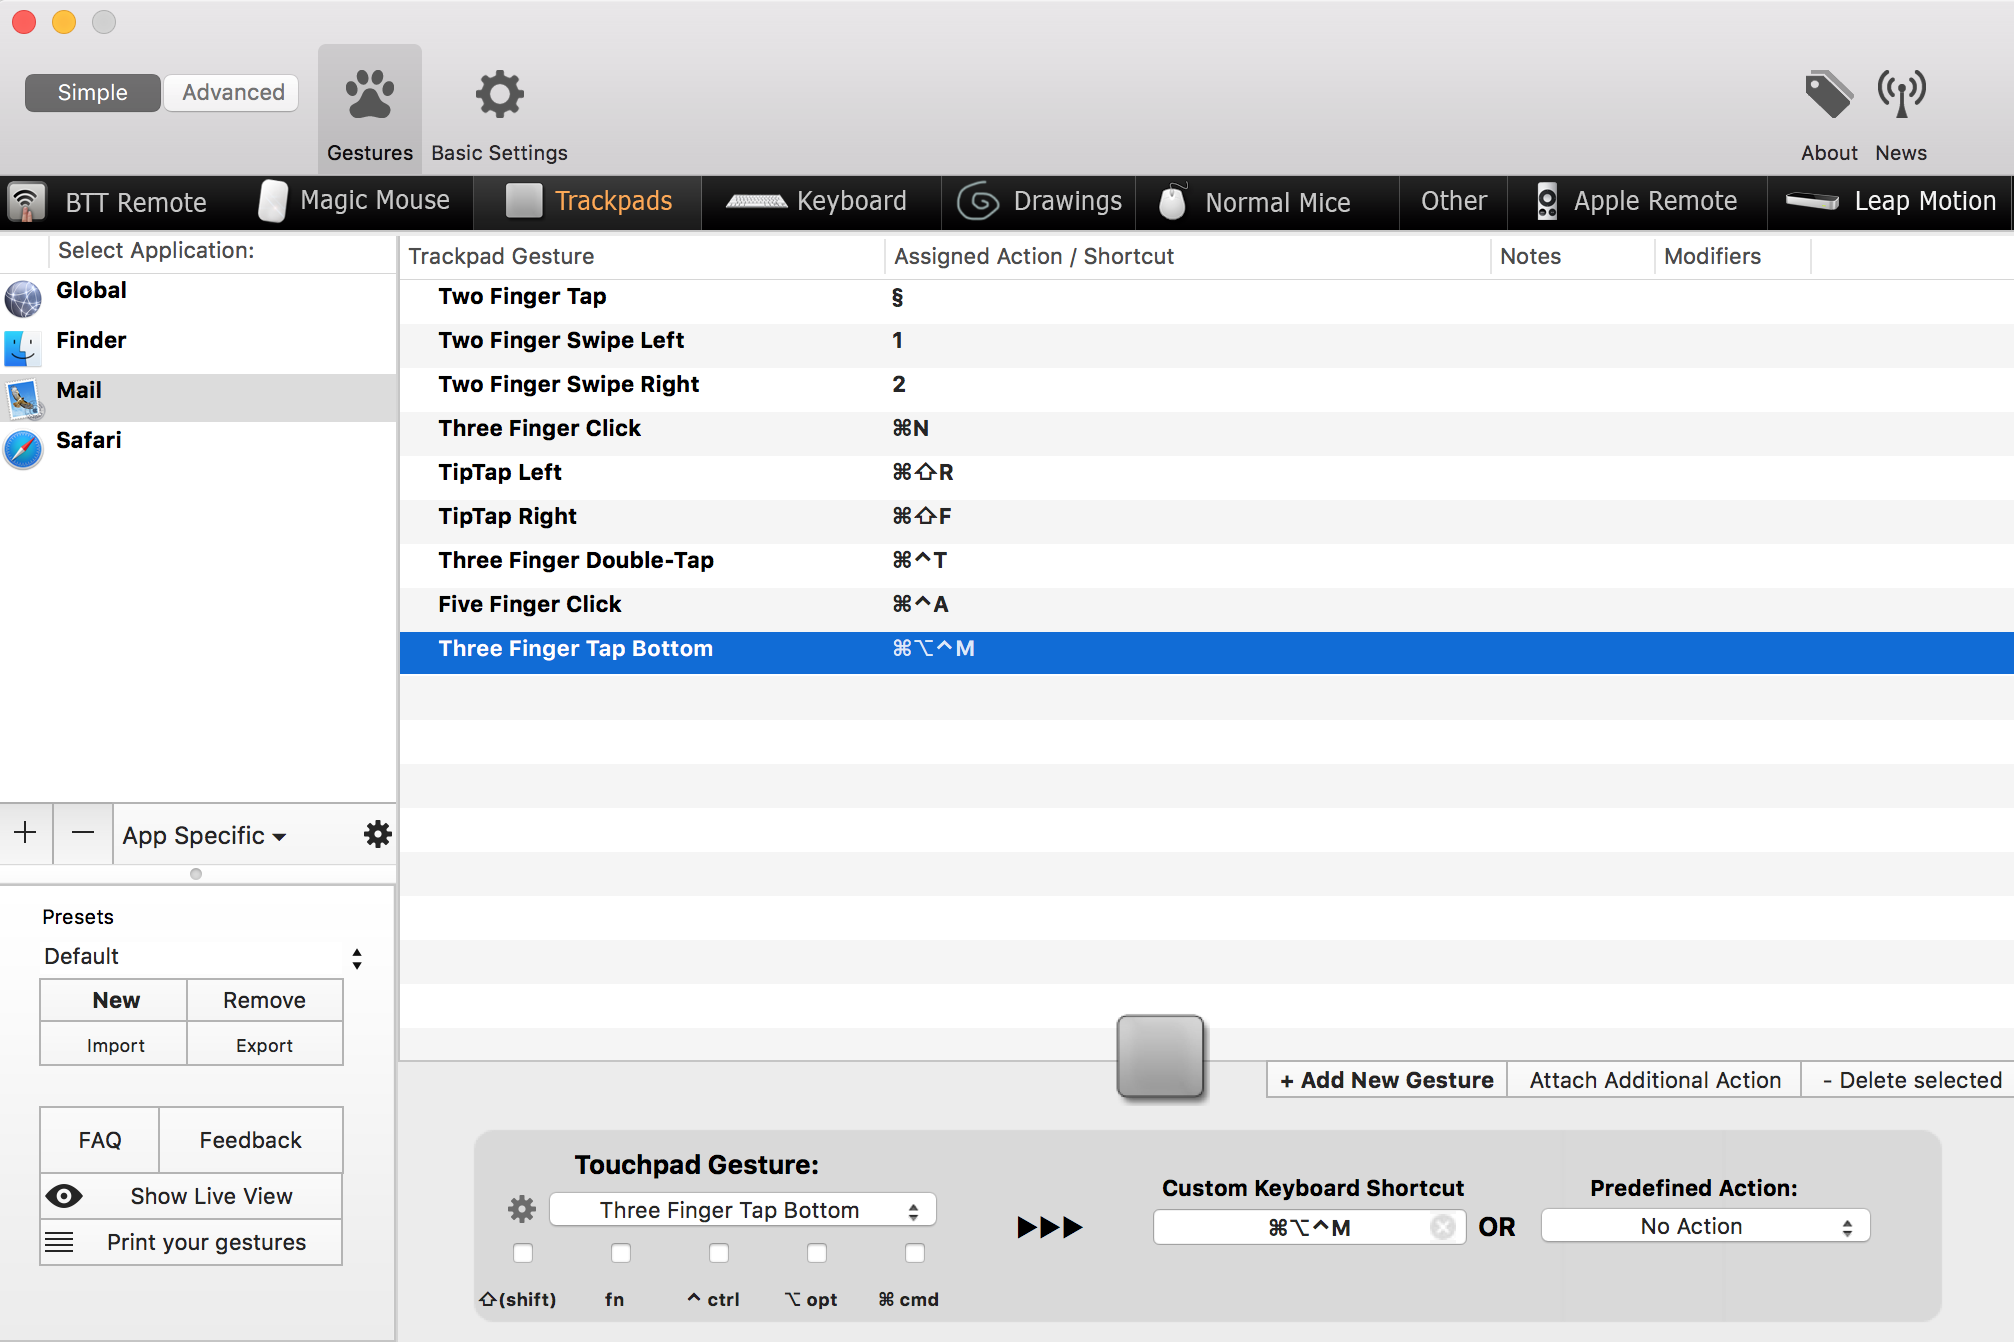
Task: Open the Feedback button
Action: (250, 1140)
